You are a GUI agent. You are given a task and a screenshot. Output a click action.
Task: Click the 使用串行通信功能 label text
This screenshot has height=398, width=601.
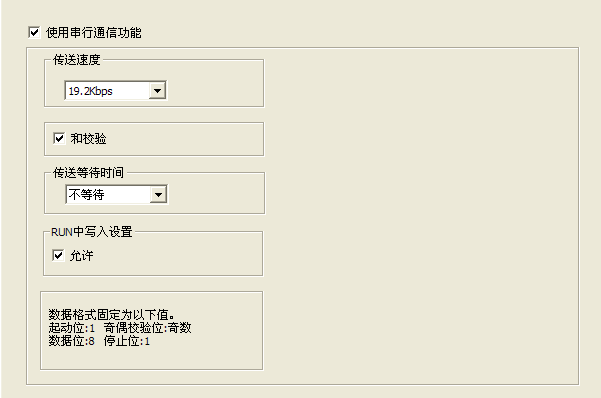point(94,33)
